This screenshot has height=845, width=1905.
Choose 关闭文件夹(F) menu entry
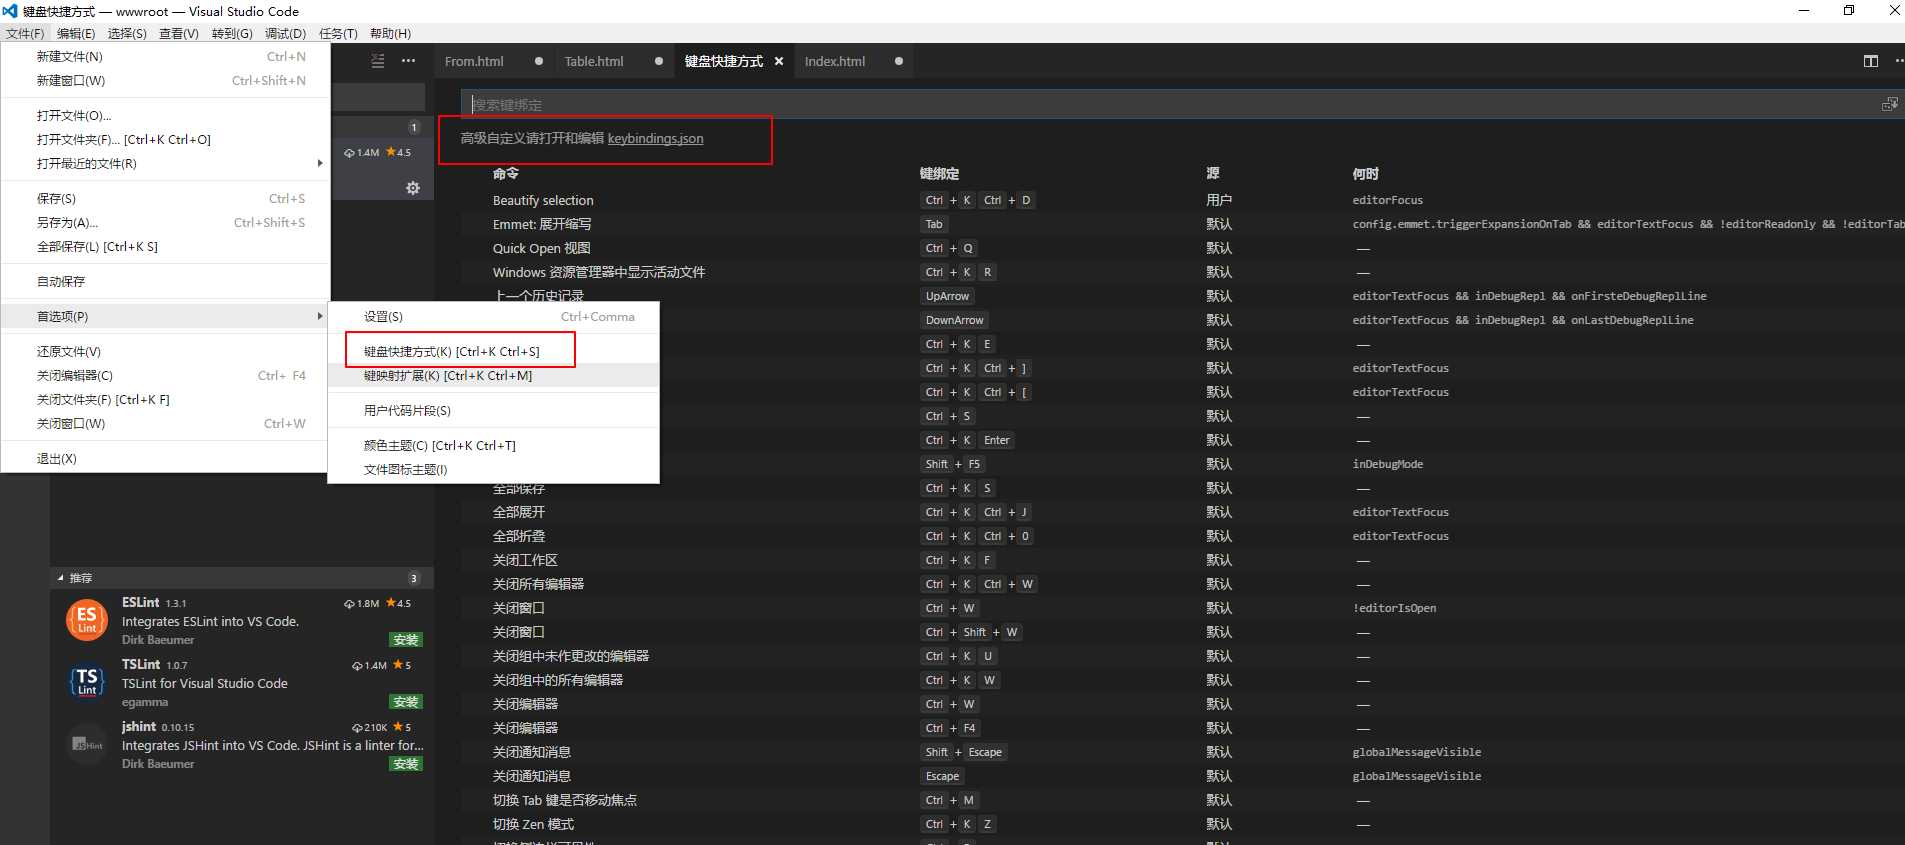pyautogui.click(x=165, y=399)
